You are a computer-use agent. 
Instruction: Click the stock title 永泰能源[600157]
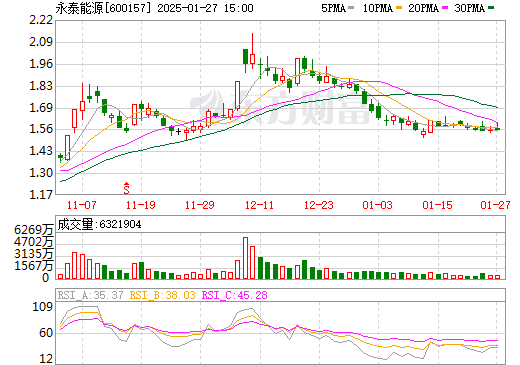103,8
